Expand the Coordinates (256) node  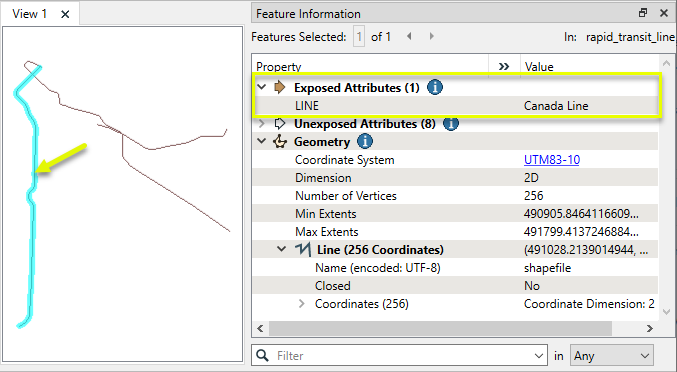click(301, 304)
